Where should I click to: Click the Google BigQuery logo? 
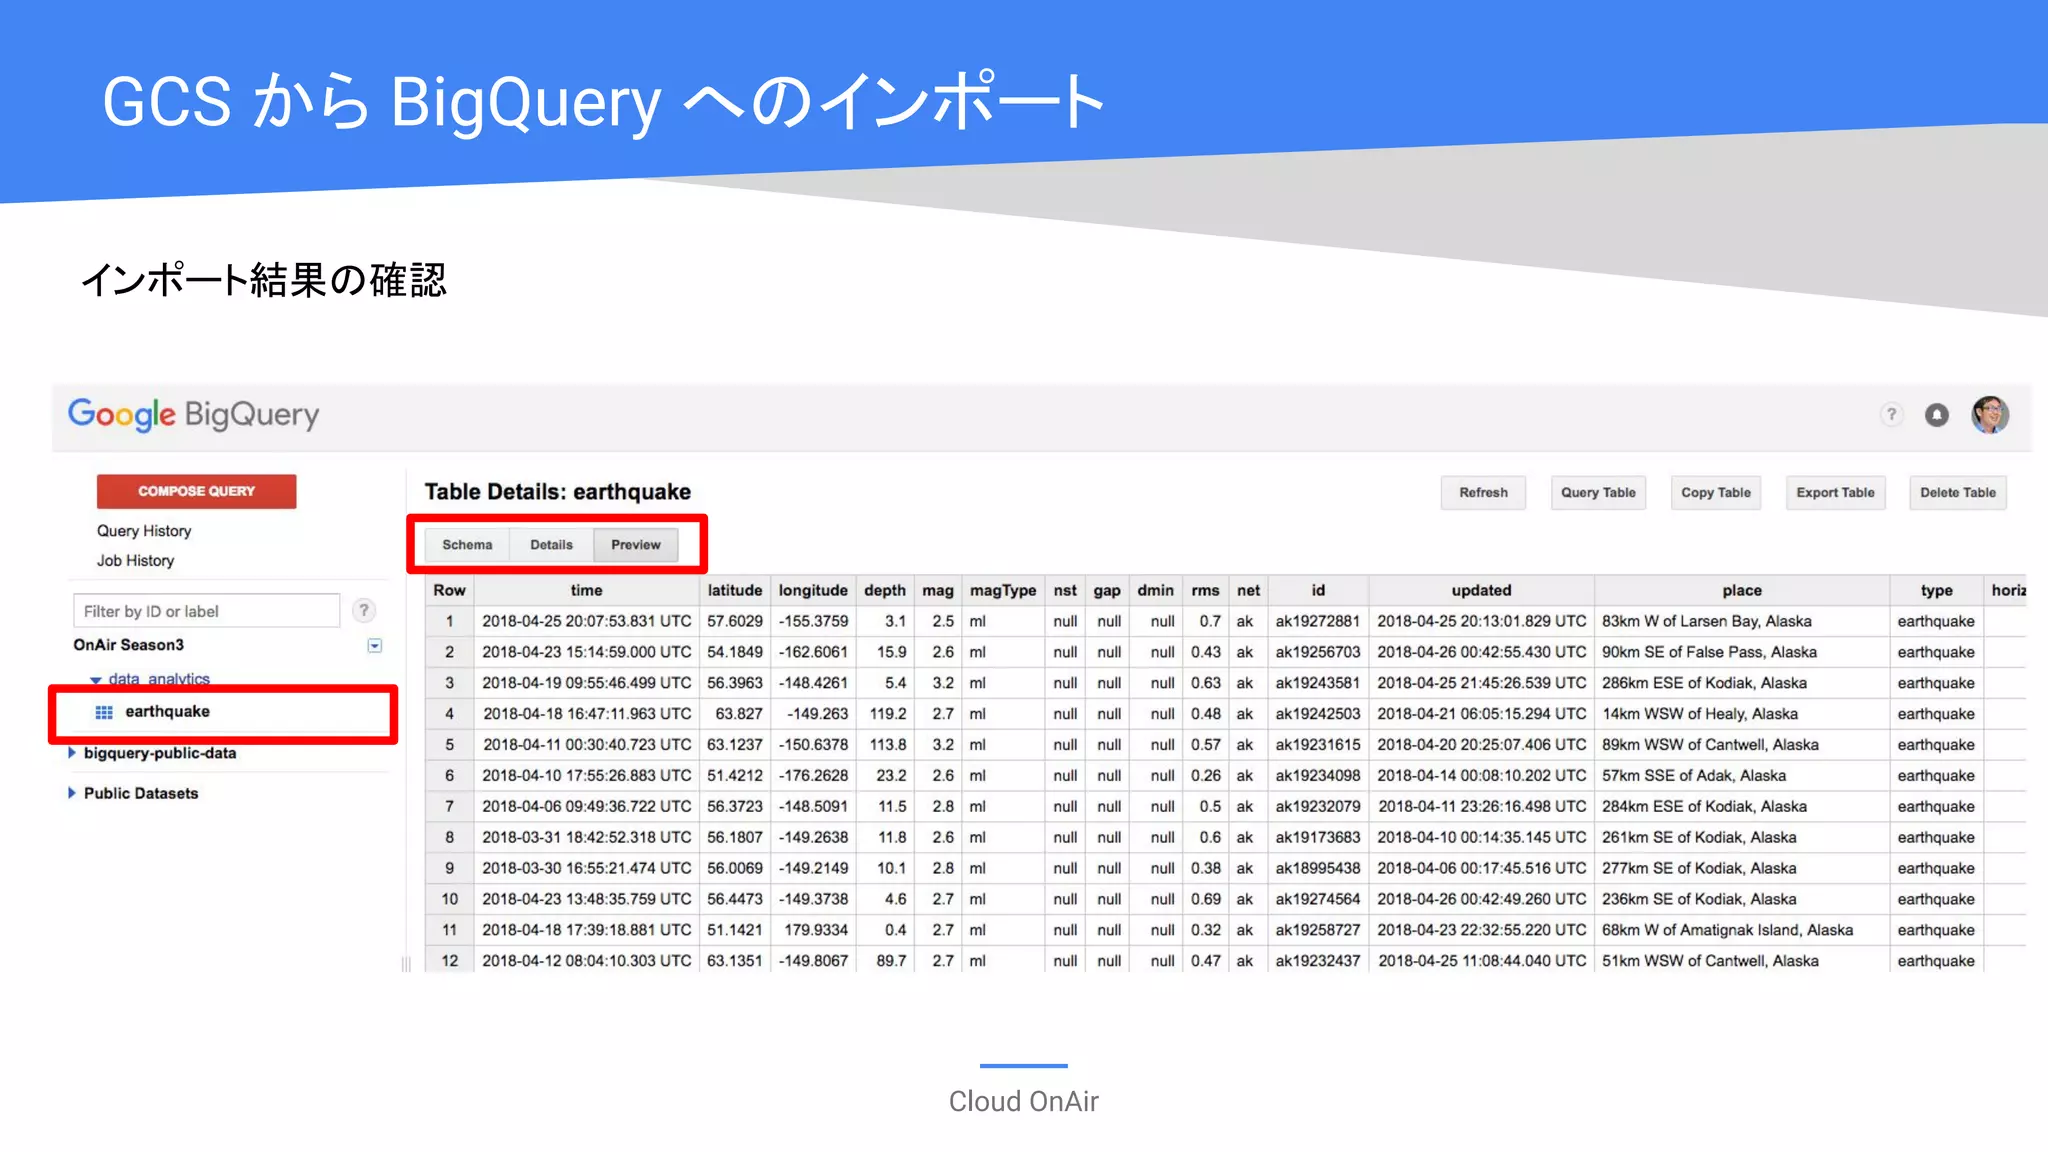tap(193, 414)
